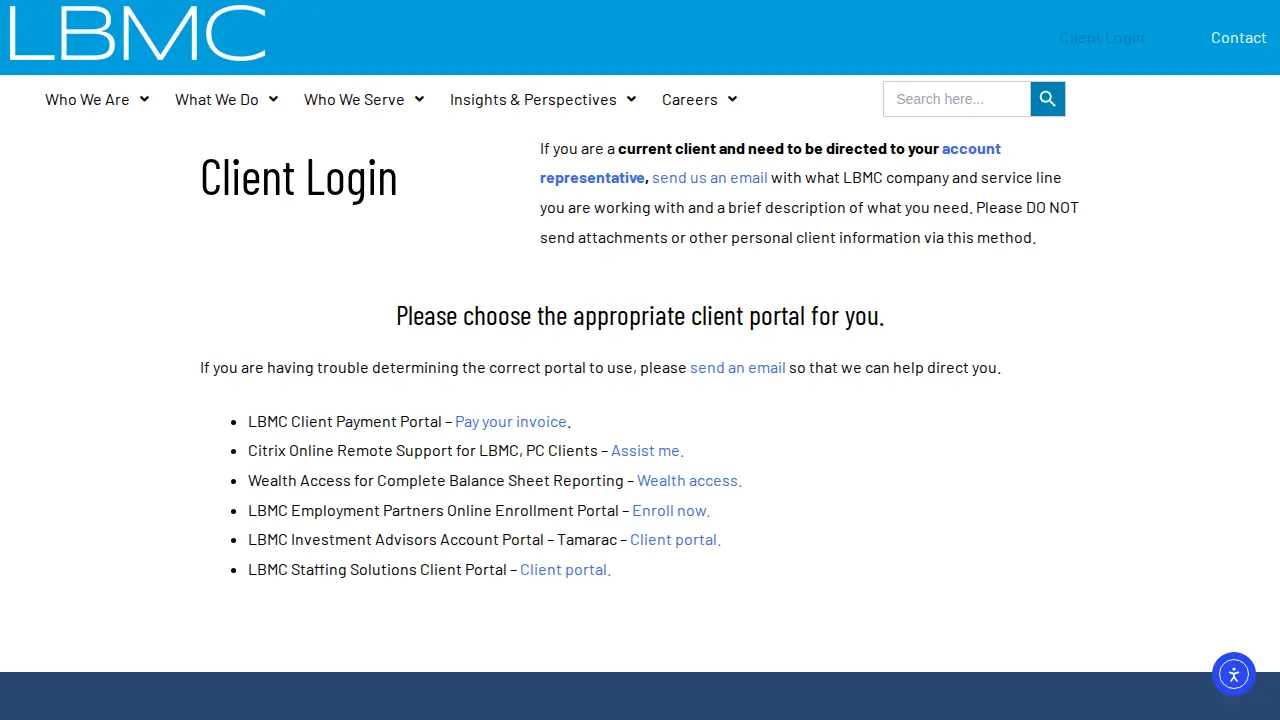Go to the Contact page
1280x720 pixels.
pyautogui.click(x=1239, y=38)
